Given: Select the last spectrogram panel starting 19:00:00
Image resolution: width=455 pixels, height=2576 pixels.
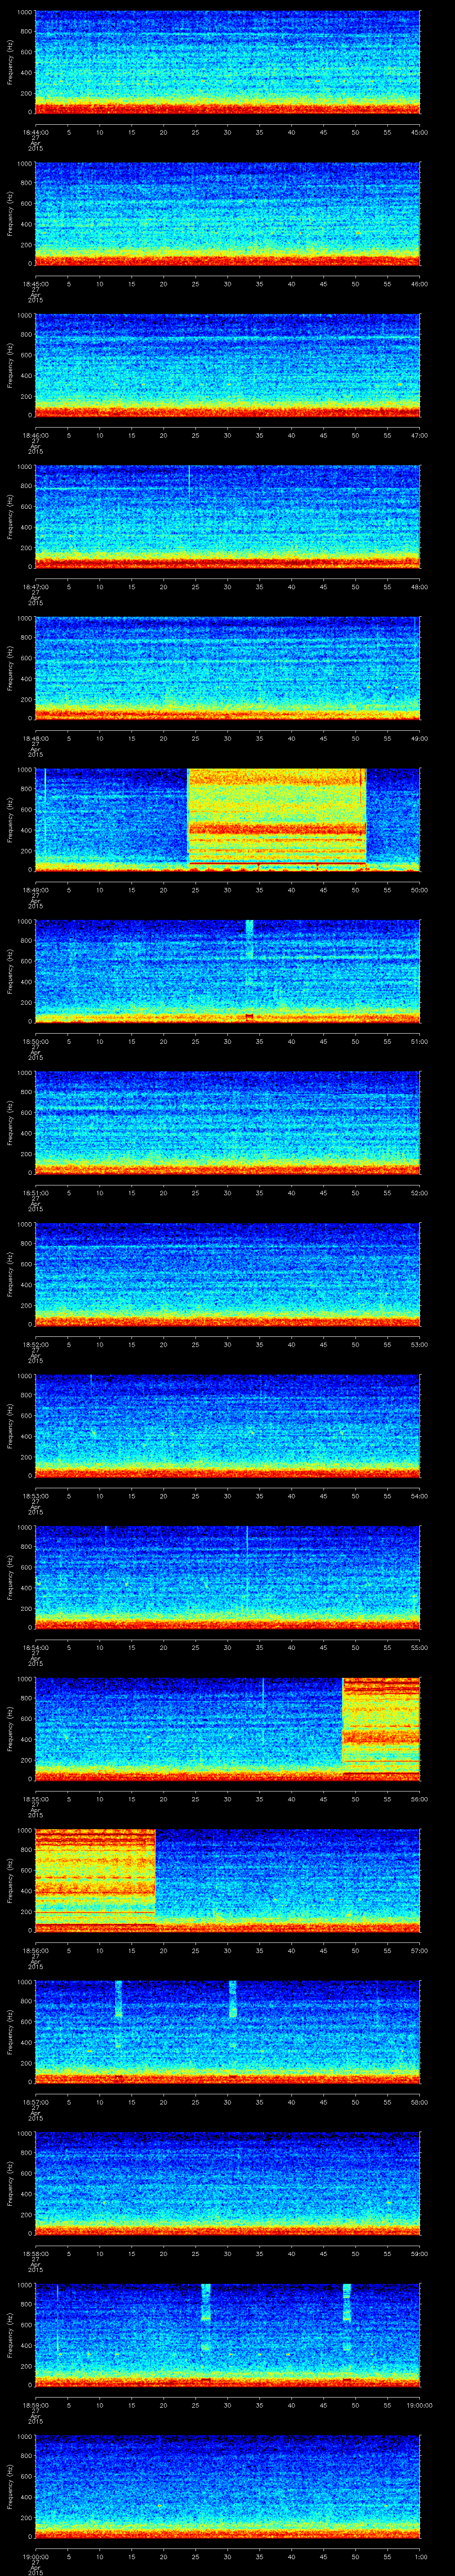Looking at the screenshot, I should coord(228,2485).
